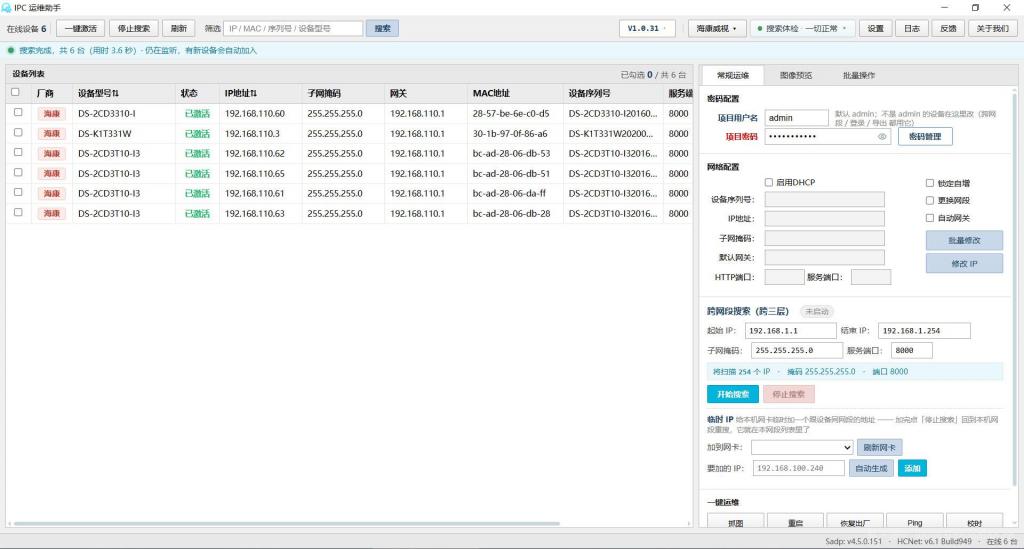The height and width of the screenshot is (549, 1024).
Task: Click the 服务端口 field showing 8000
Action: click(x=912, y=351)
